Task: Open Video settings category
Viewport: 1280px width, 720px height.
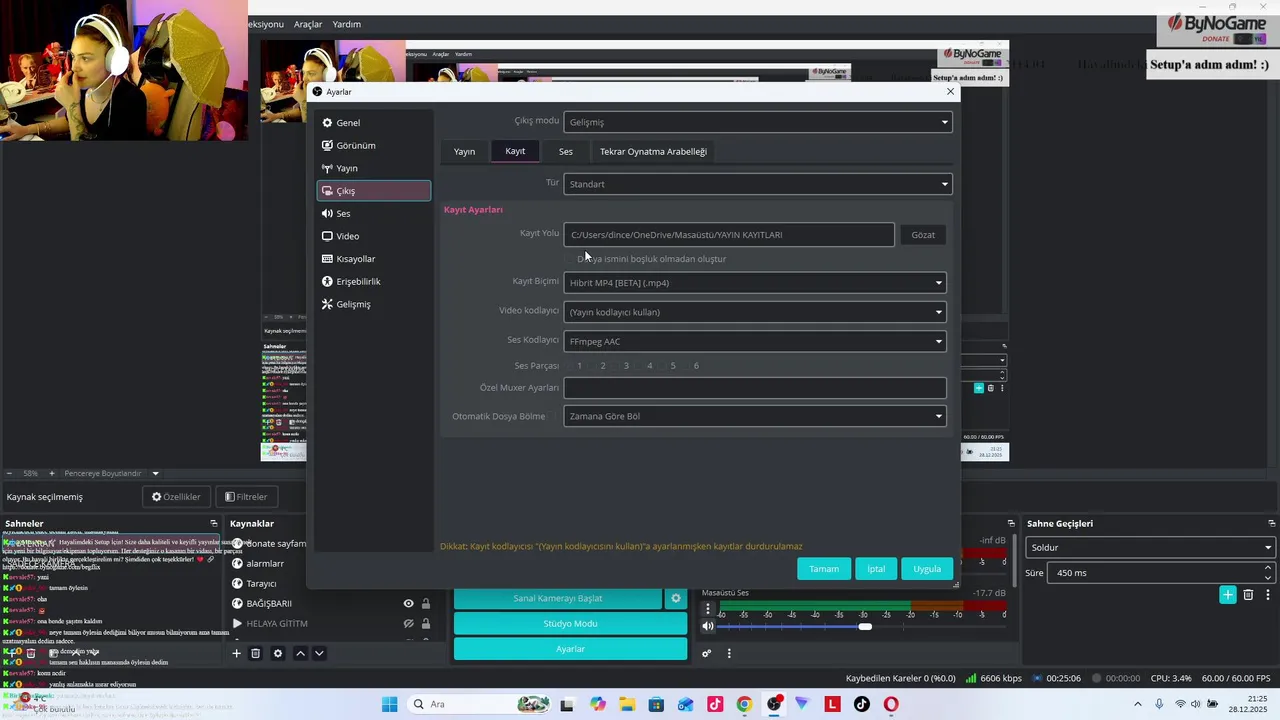Action: pyautogui.click(x=373, y=236)
